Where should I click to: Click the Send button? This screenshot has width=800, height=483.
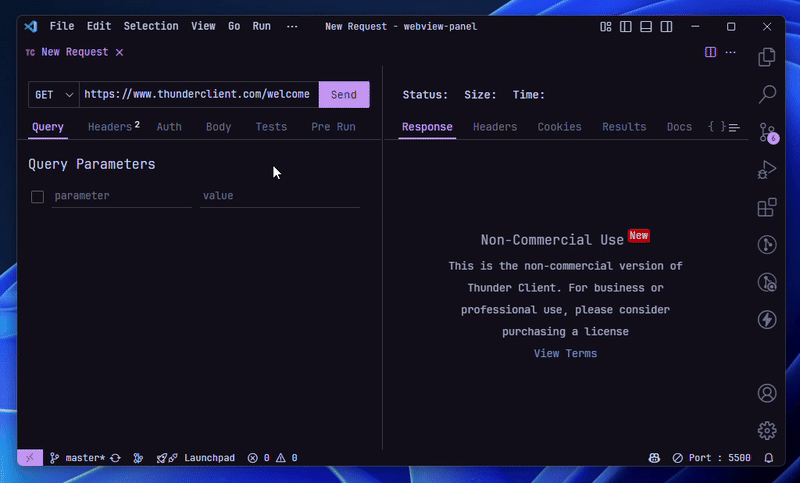pyautogui.click(x=344, y=94)
